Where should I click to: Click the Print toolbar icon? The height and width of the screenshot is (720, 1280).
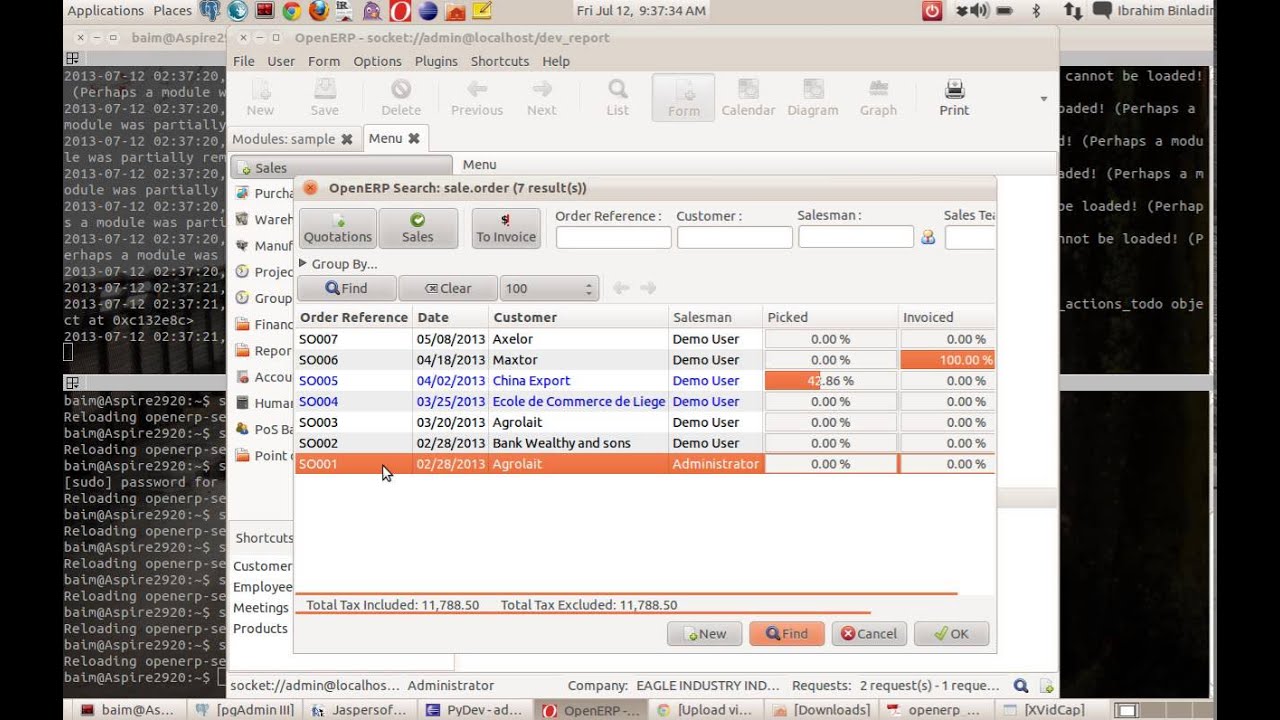point(954,97)
